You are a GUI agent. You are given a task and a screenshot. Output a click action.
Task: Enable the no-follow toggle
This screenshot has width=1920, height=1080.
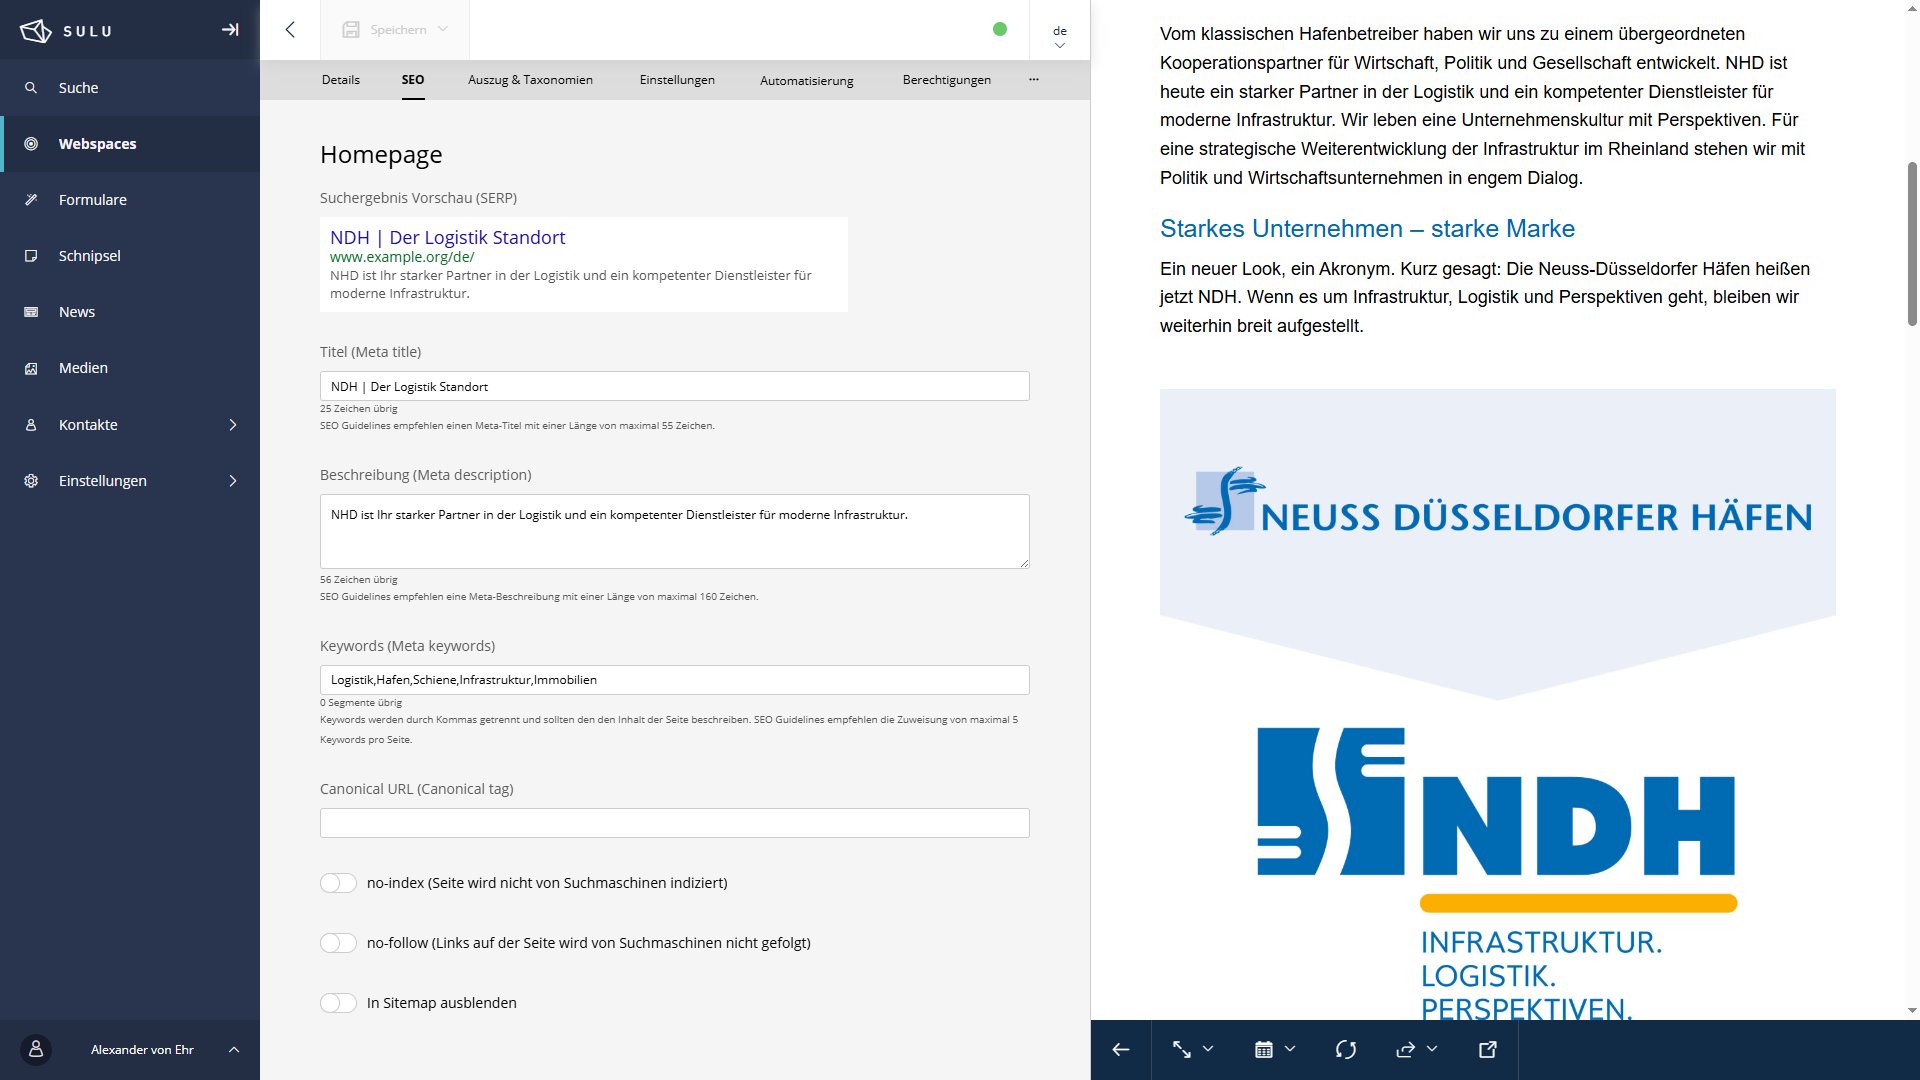pos(338,943)
